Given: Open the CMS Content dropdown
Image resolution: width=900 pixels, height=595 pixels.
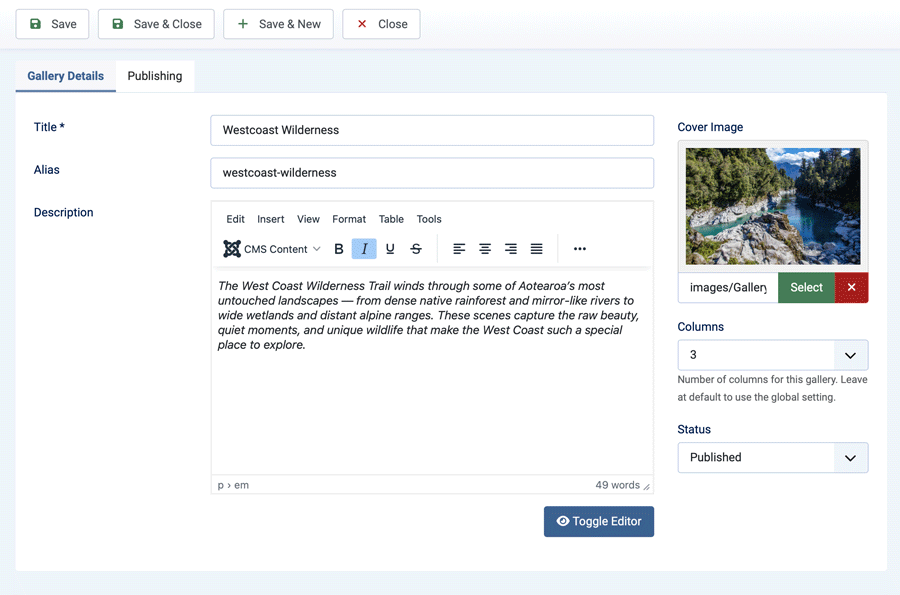Looking at the screenshot, I should click(272, 249).
